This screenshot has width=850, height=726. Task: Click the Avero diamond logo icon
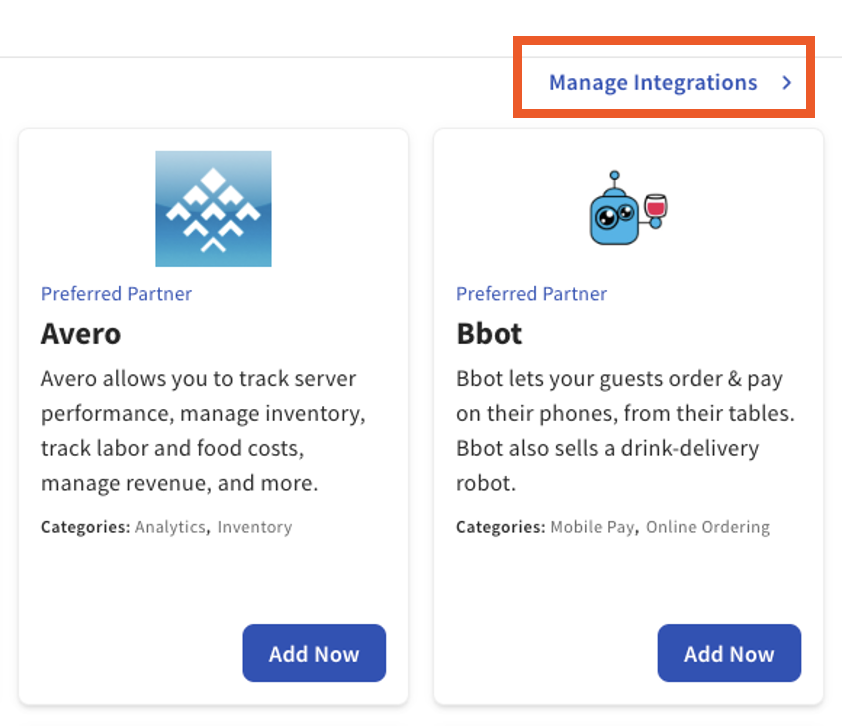(x=213, y=208)
